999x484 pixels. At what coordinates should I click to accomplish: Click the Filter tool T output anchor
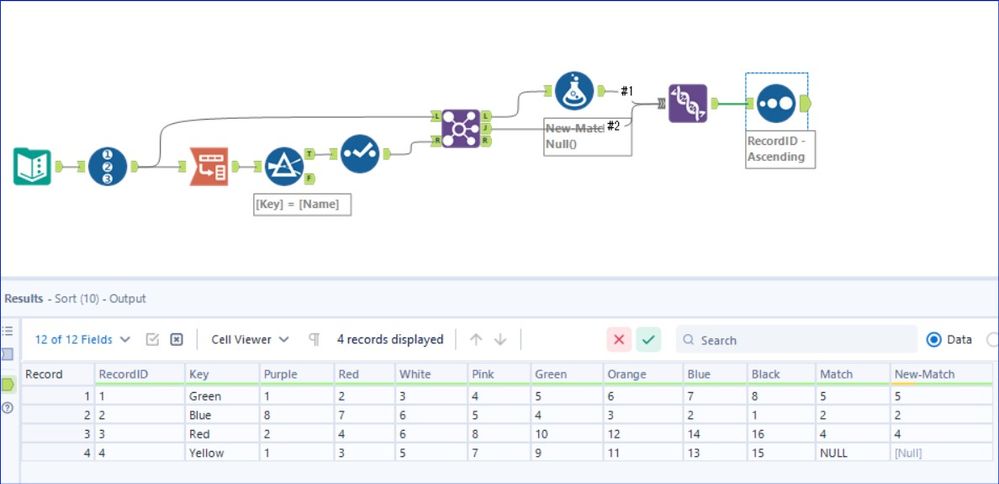(309, 153)
